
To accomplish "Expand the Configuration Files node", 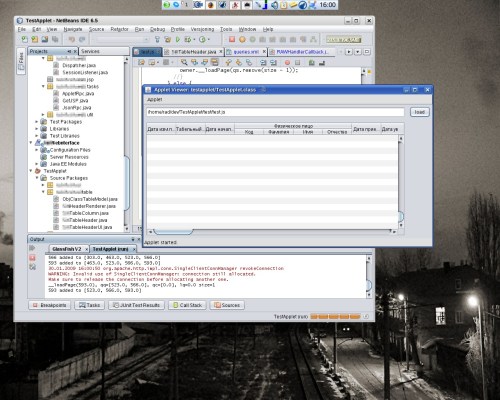I will [x=37, y=150].
